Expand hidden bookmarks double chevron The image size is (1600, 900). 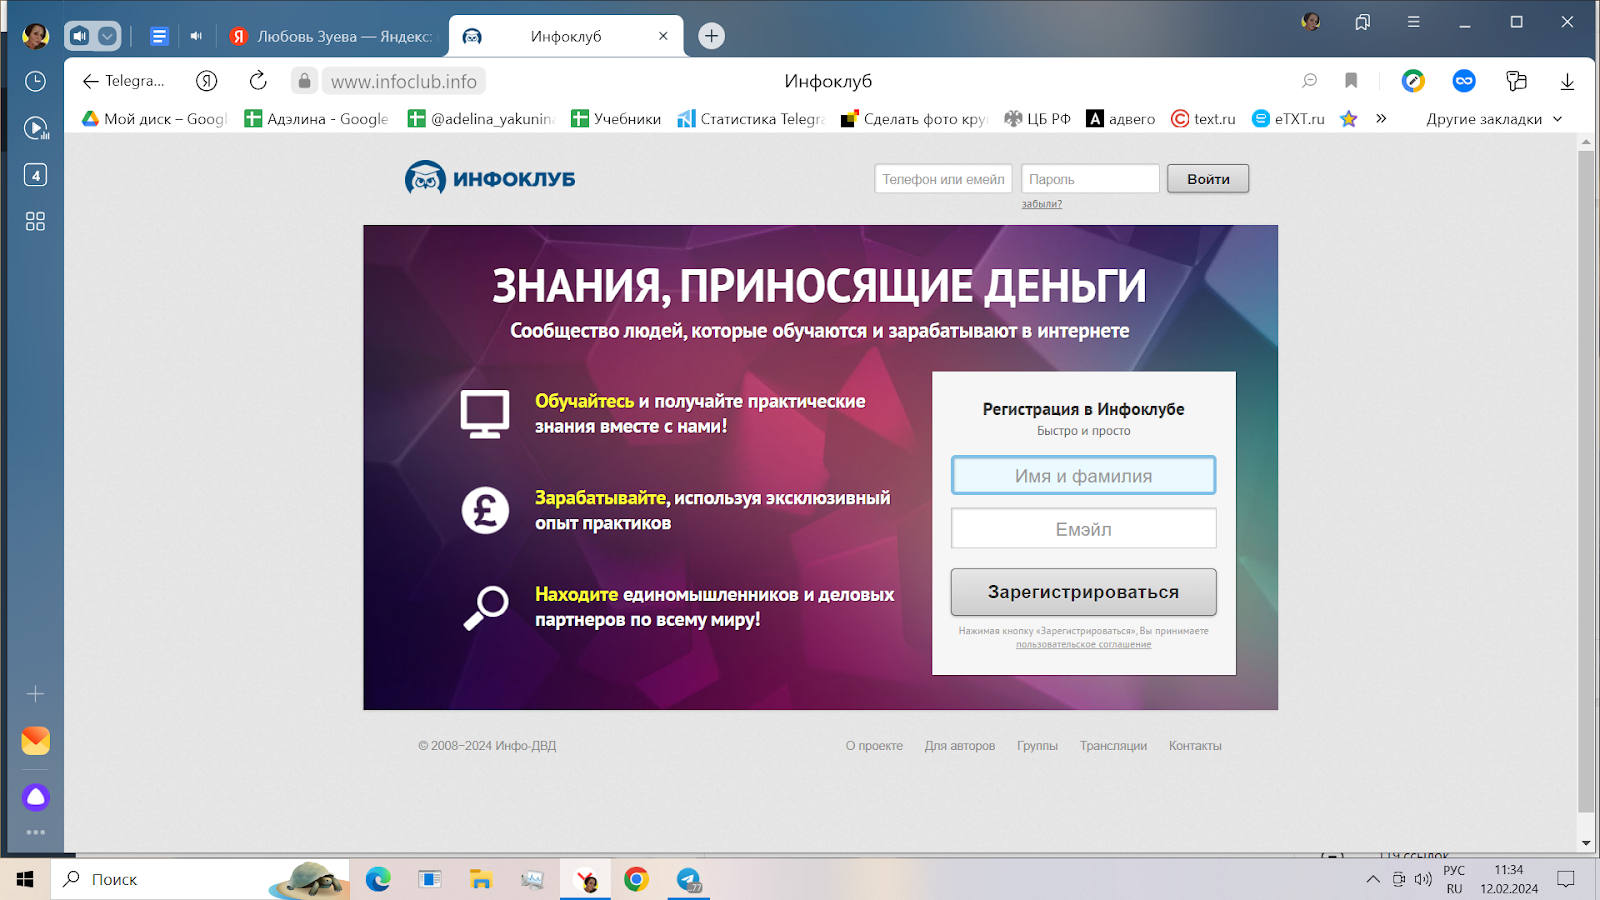click(1381, 119)
